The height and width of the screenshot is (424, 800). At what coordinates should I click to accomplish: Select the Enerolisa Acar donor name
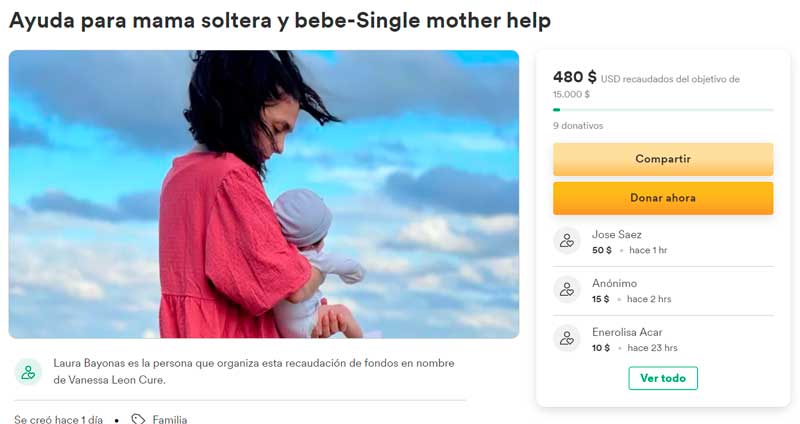click(627, 332)
